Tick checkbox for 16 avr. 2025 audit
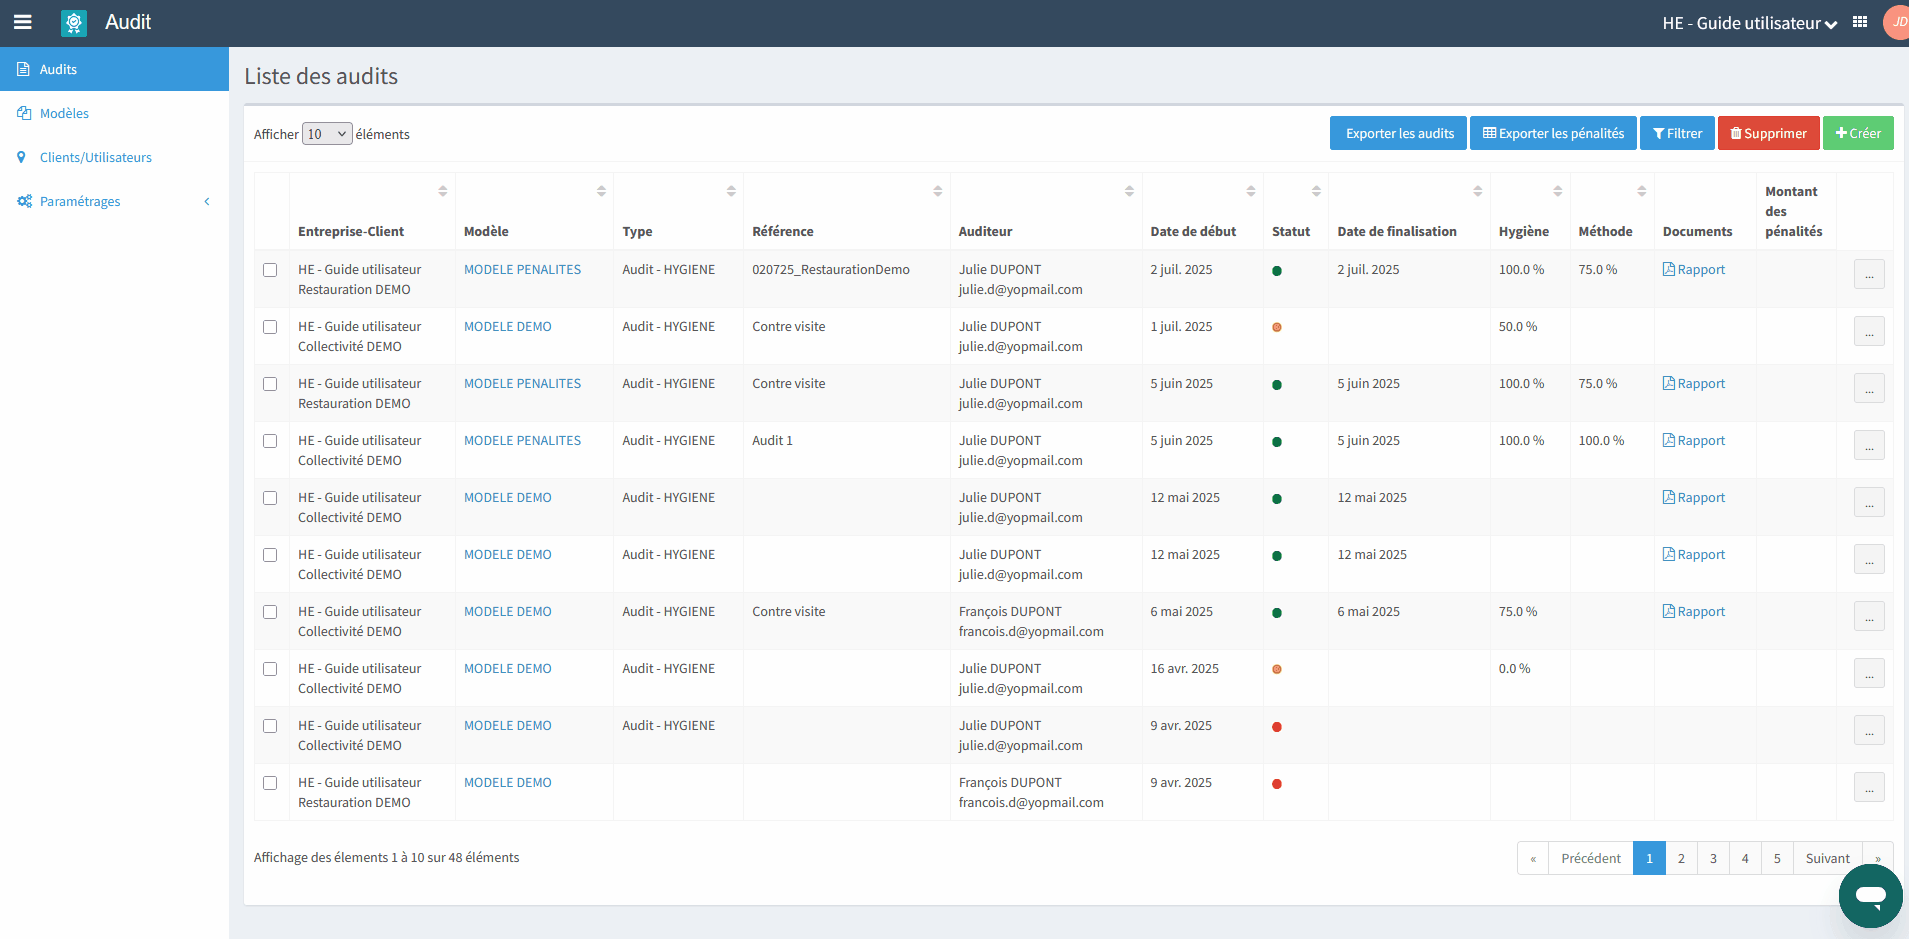The image size is (1909, 939). tap(270, 669)
